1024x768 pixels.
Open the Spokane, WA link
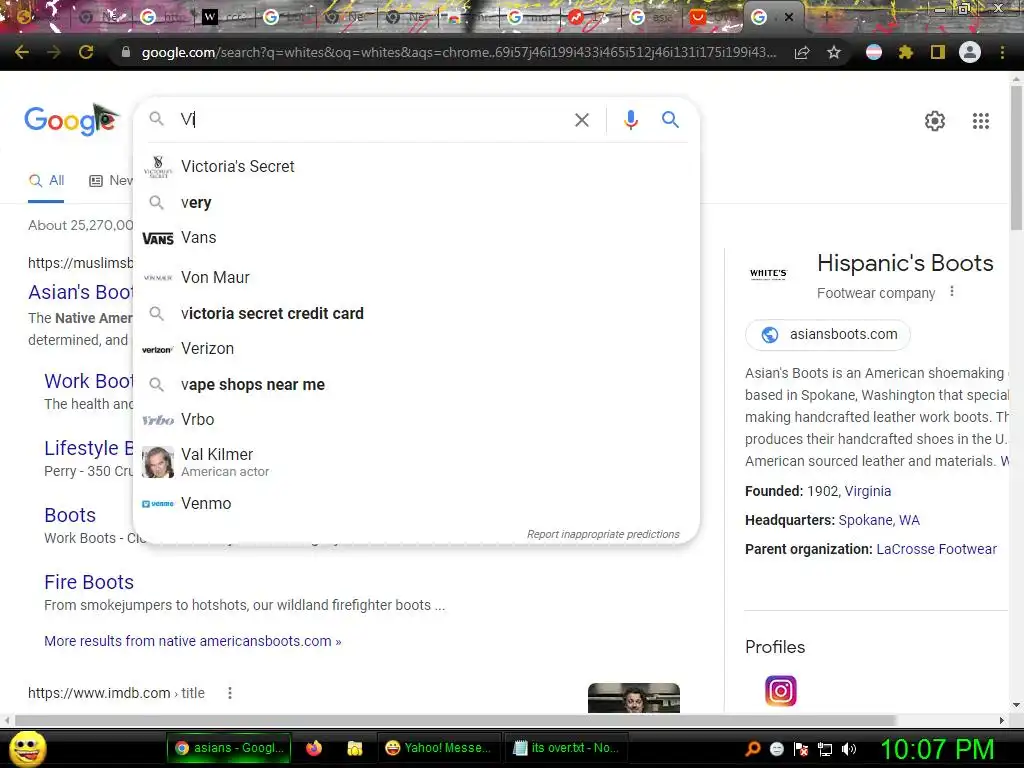click(878, 520)
